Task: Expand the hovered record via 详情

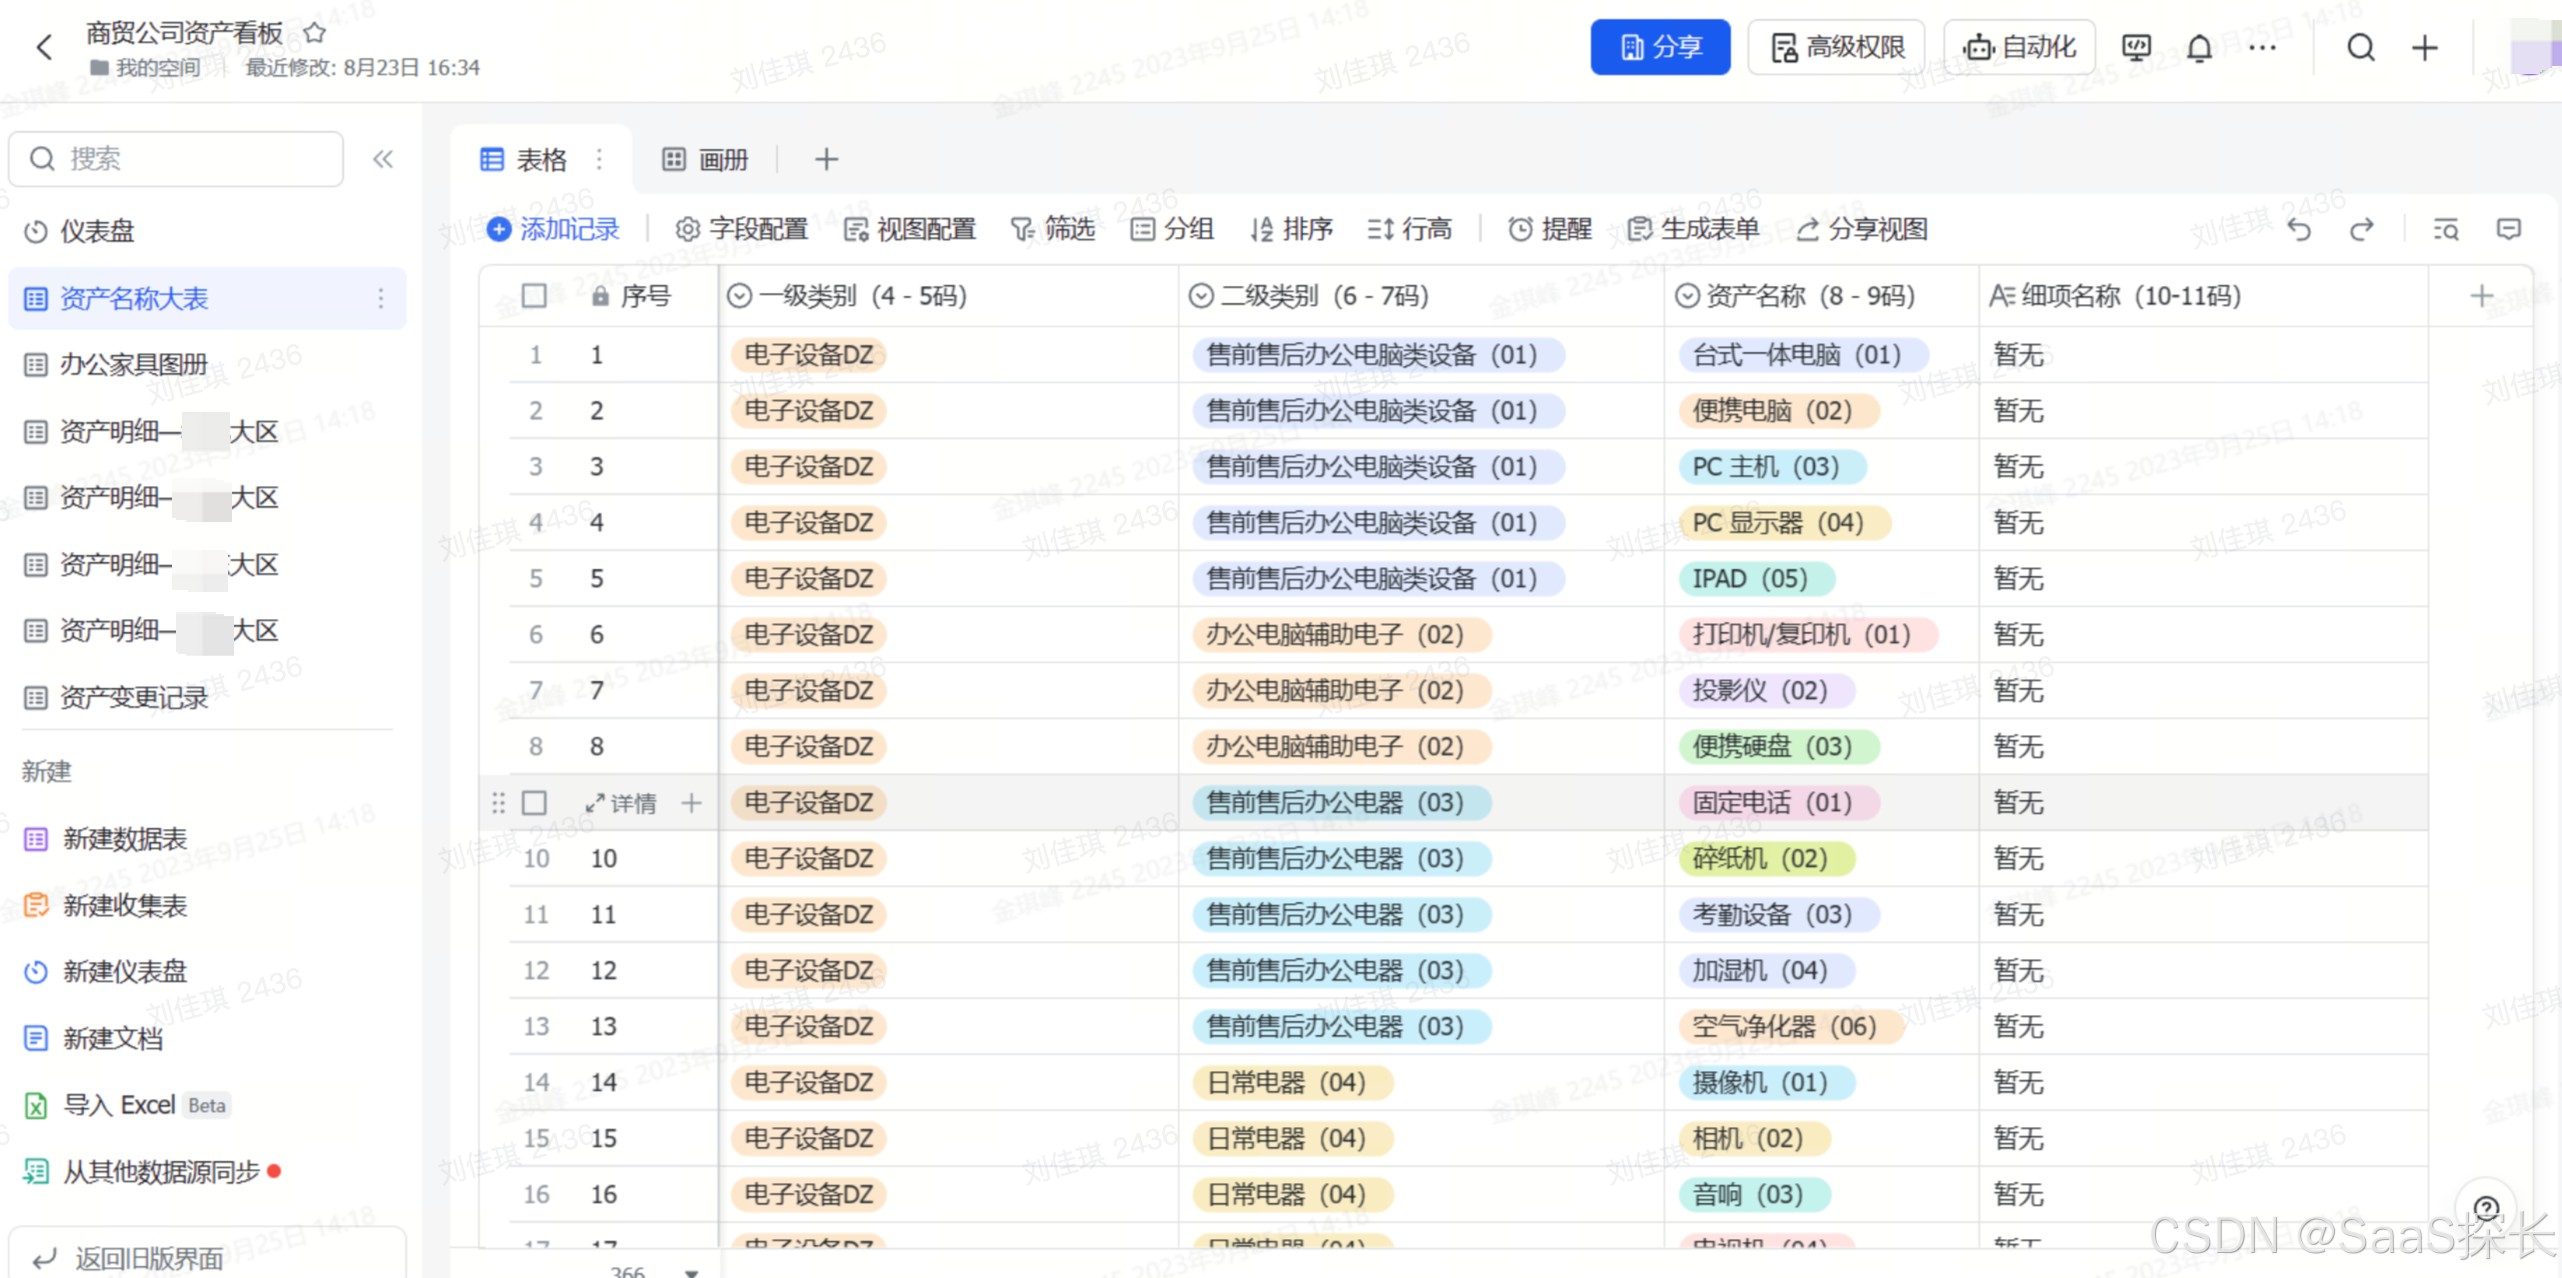Action: (x=621, y=803)
